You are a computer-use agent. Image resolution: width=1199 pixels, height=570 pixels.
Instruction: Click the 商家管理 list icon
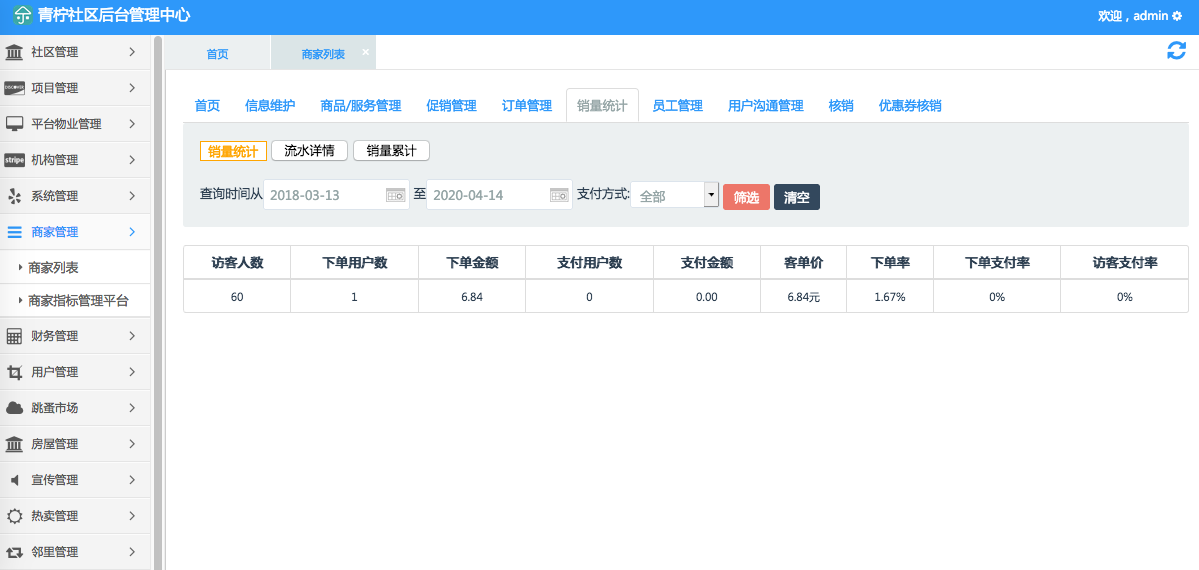tap(14, 232)
